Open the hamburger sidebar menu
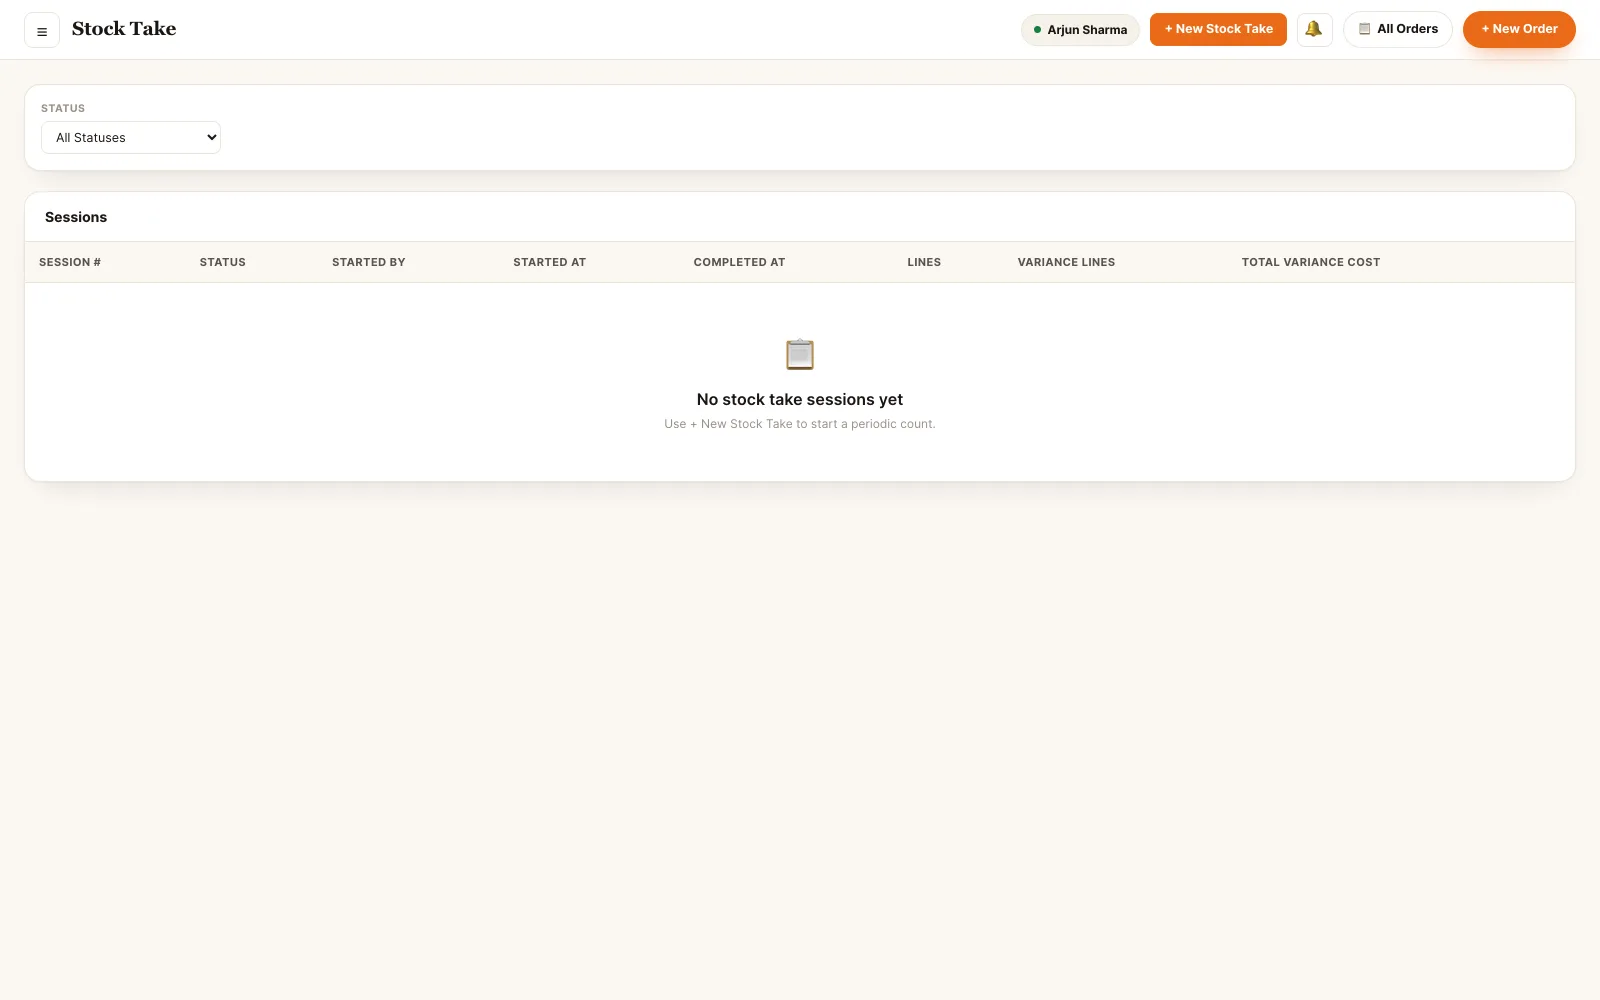This screenshot has height=1000, width=1600. tap(42, 30)
